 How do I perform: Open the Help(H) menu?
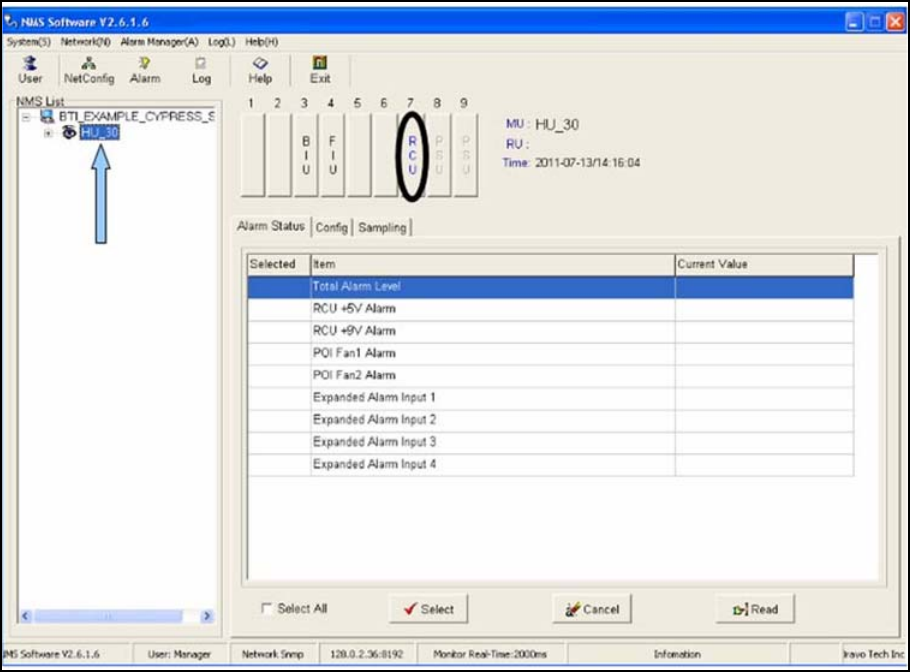click(261, 42)
